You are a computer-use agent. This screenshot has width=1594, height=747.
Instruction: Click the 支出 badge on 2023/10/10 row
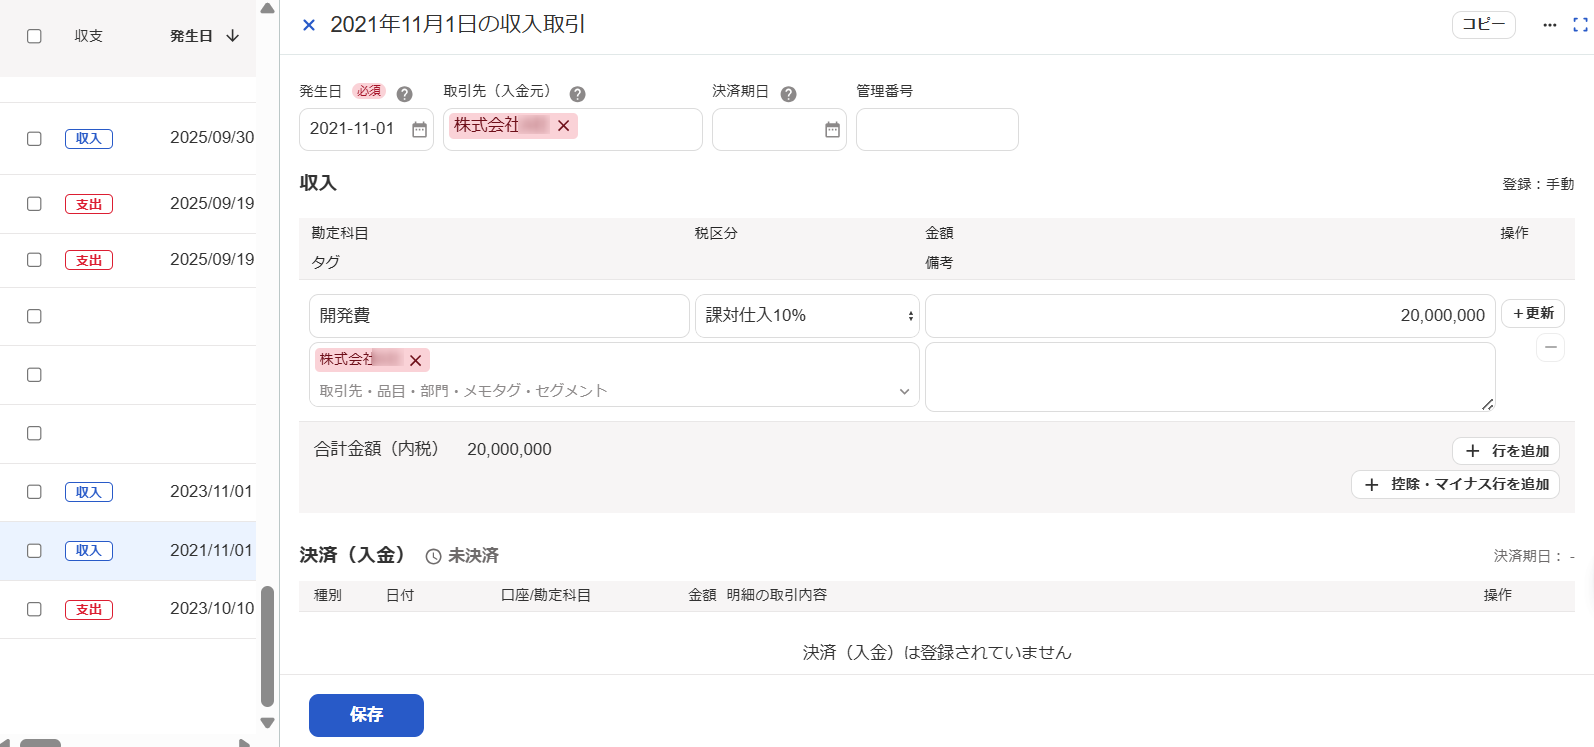[x=89, y=610]
